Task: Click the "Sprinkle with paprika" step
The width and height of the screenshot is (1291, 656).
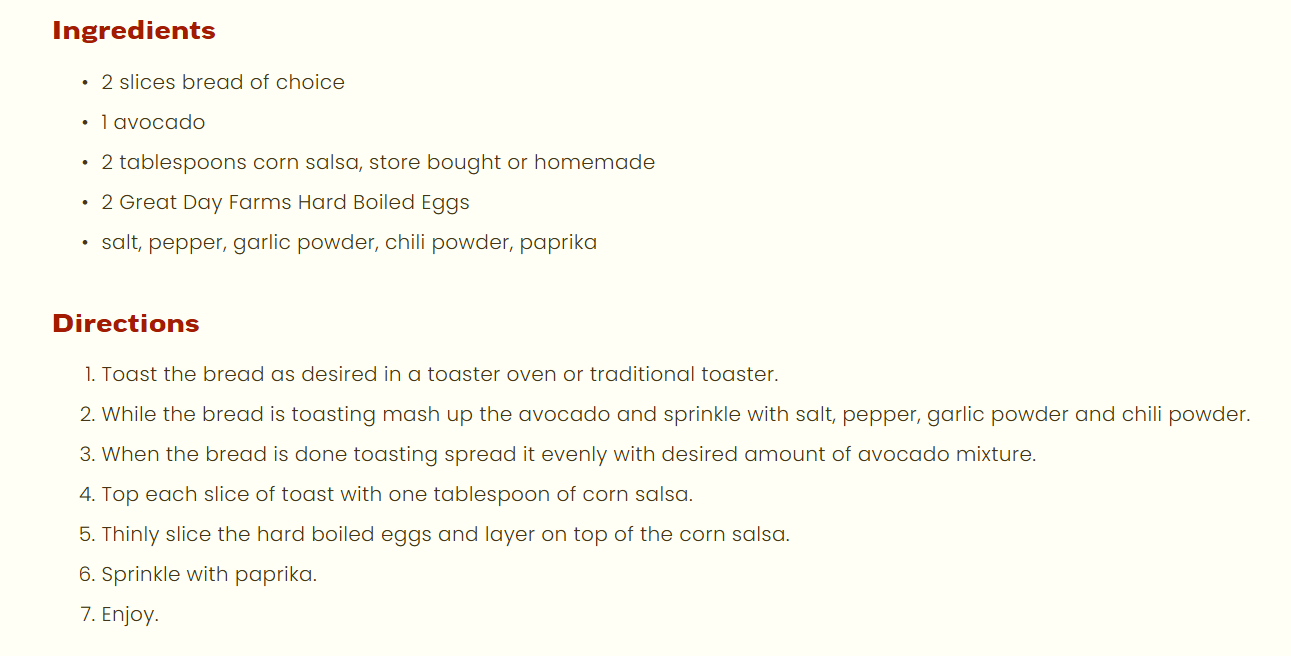Action: tap(209, 574)
